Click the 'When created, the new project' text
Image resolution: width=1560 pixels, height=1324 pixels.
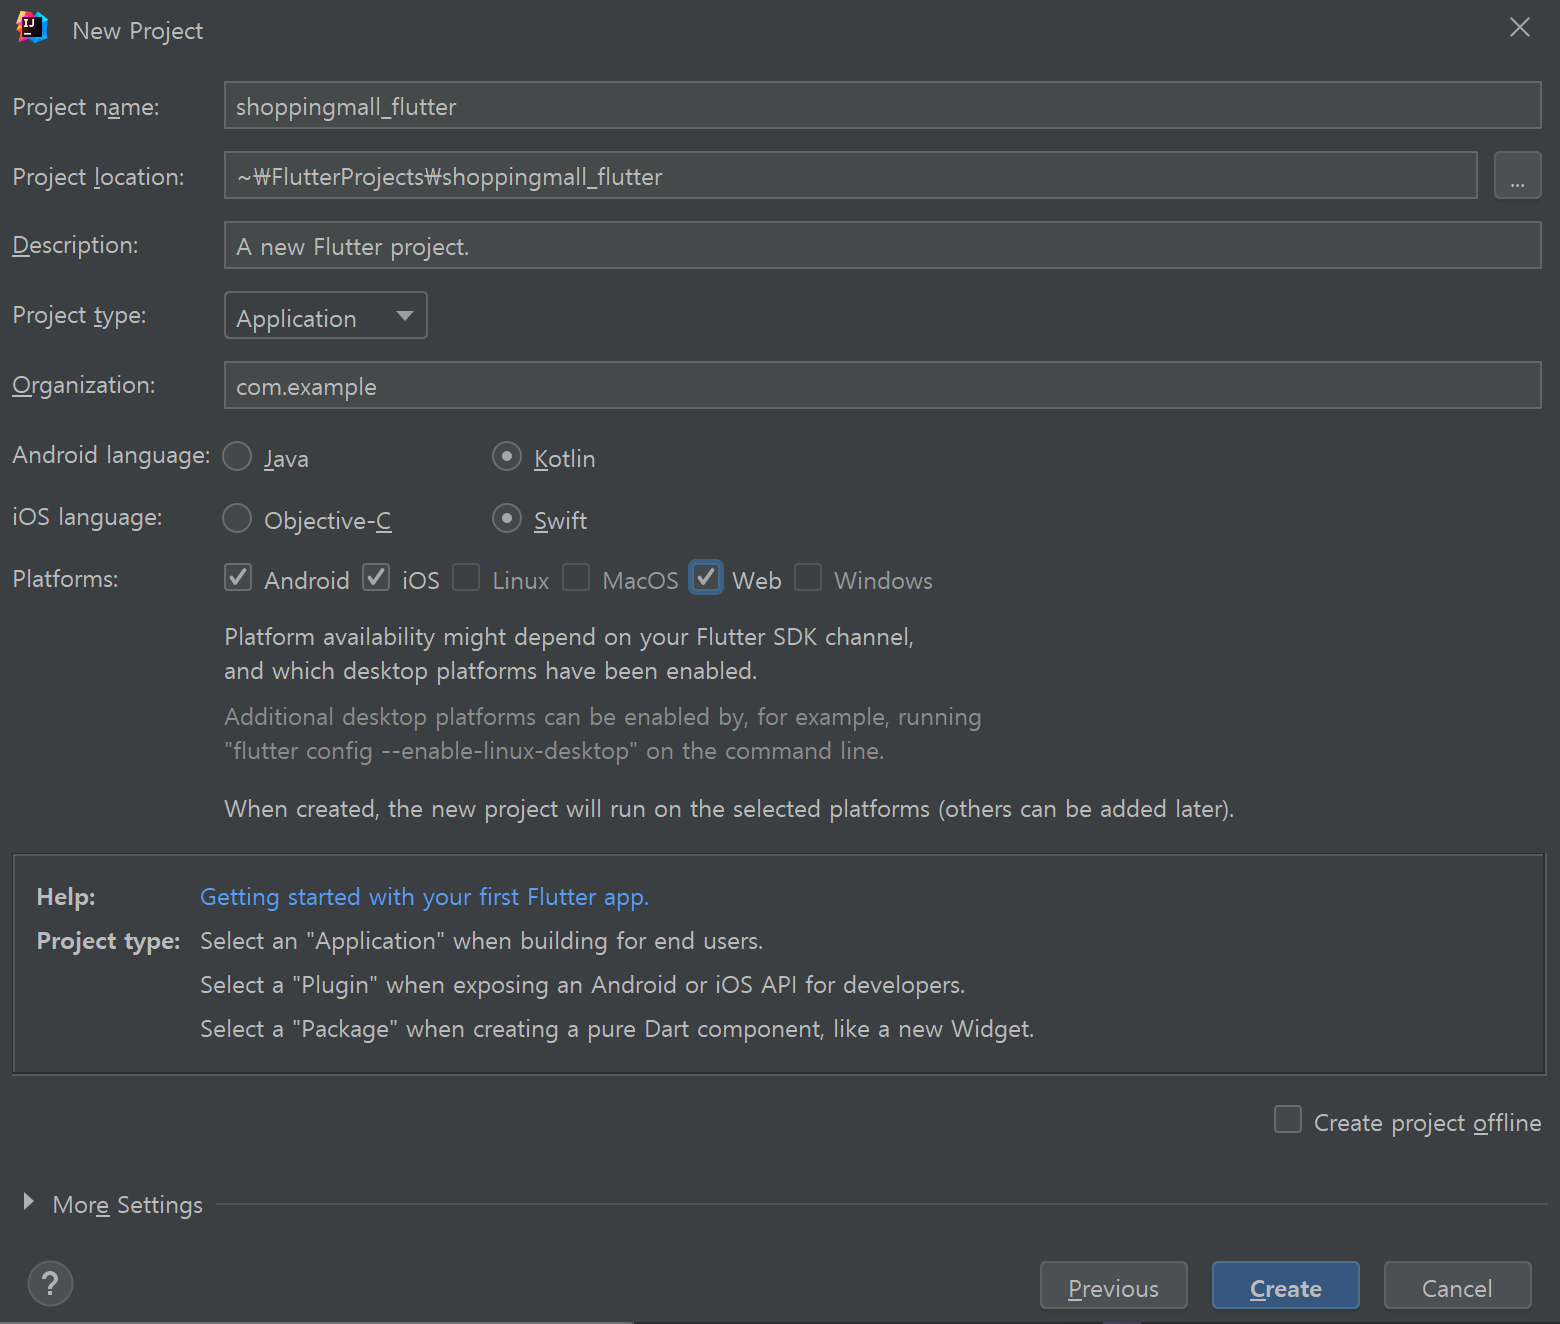tap(729, 809)
